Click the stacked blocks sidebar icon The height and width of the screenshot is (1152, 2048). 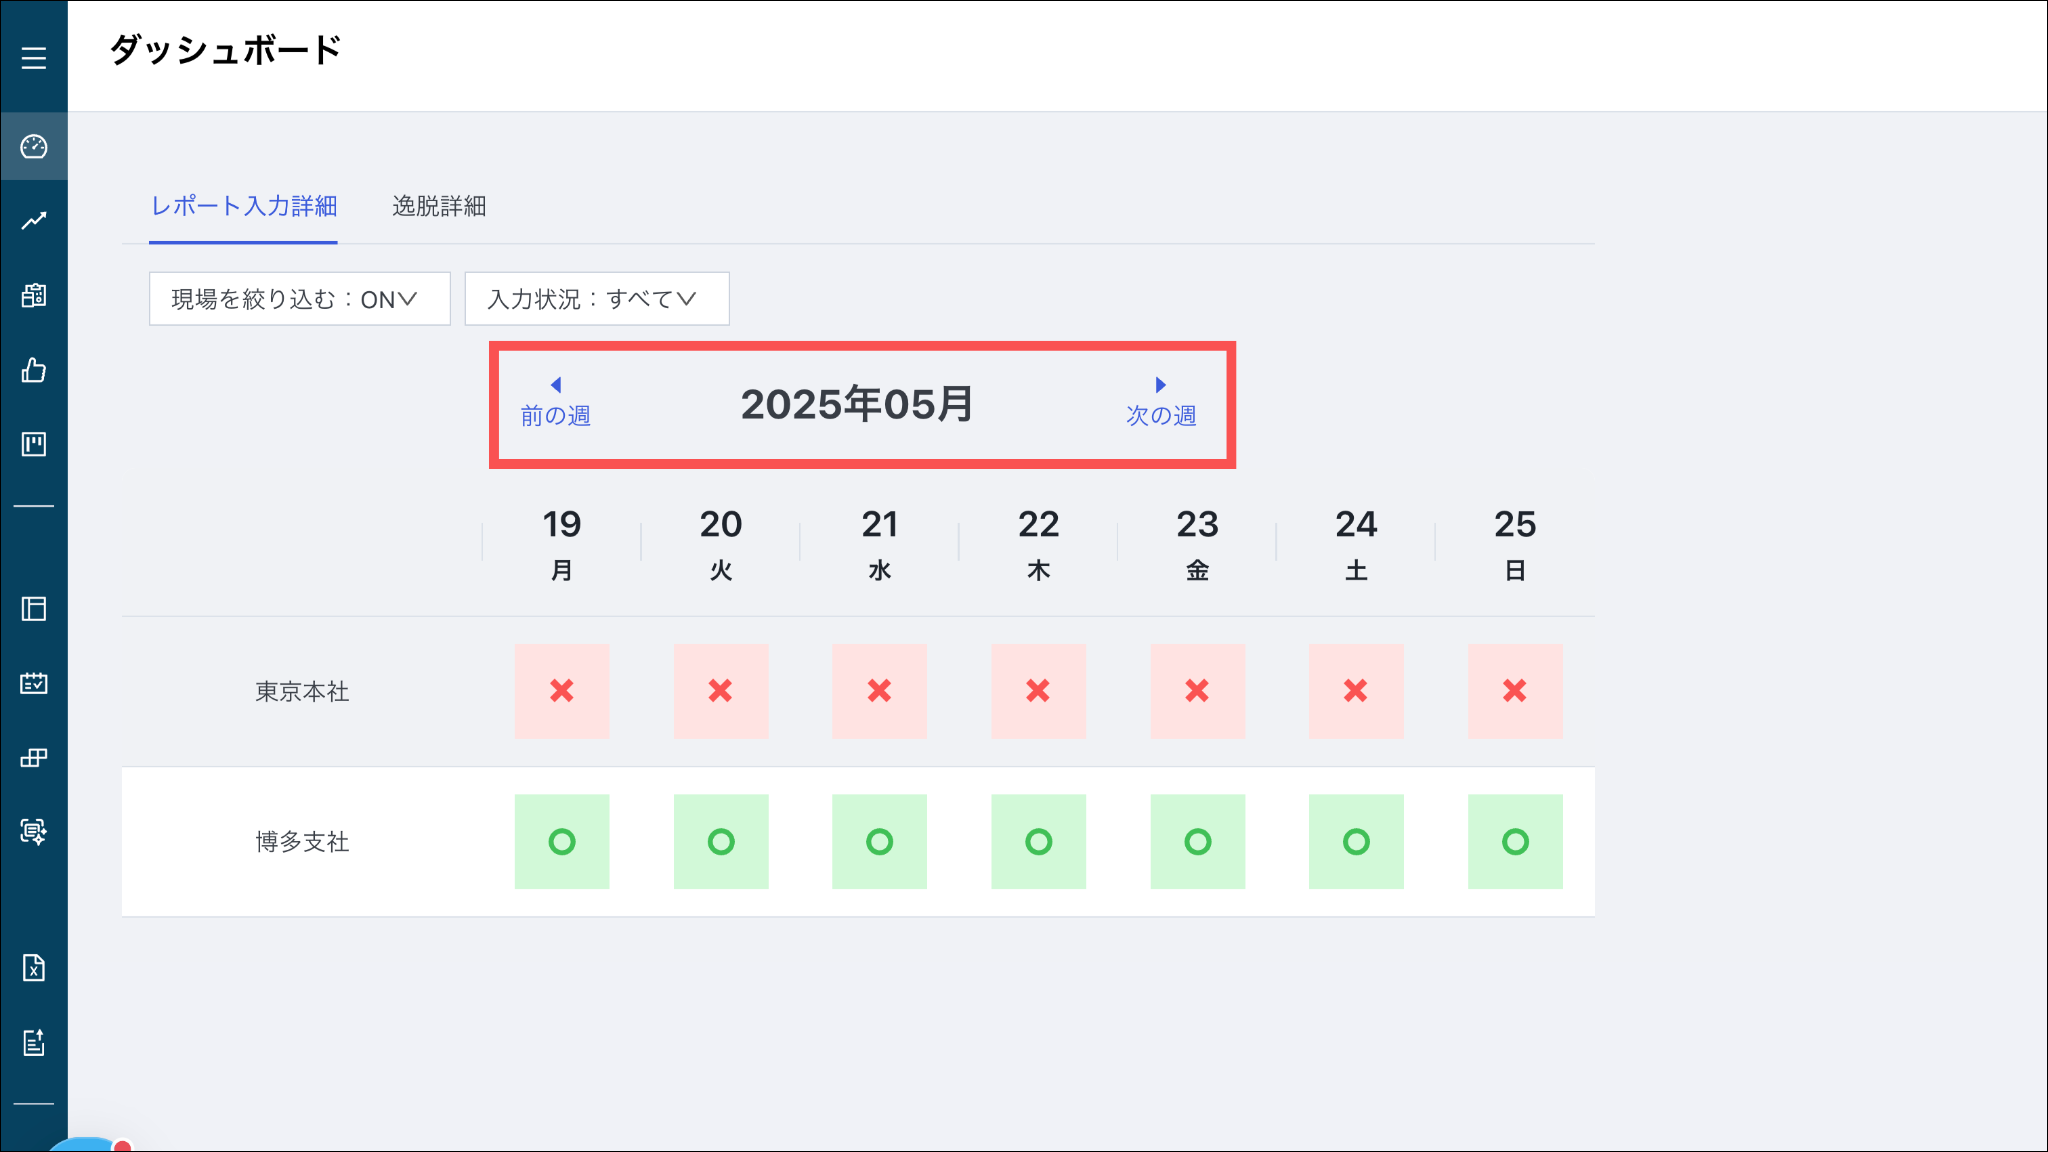click(34, 758)
